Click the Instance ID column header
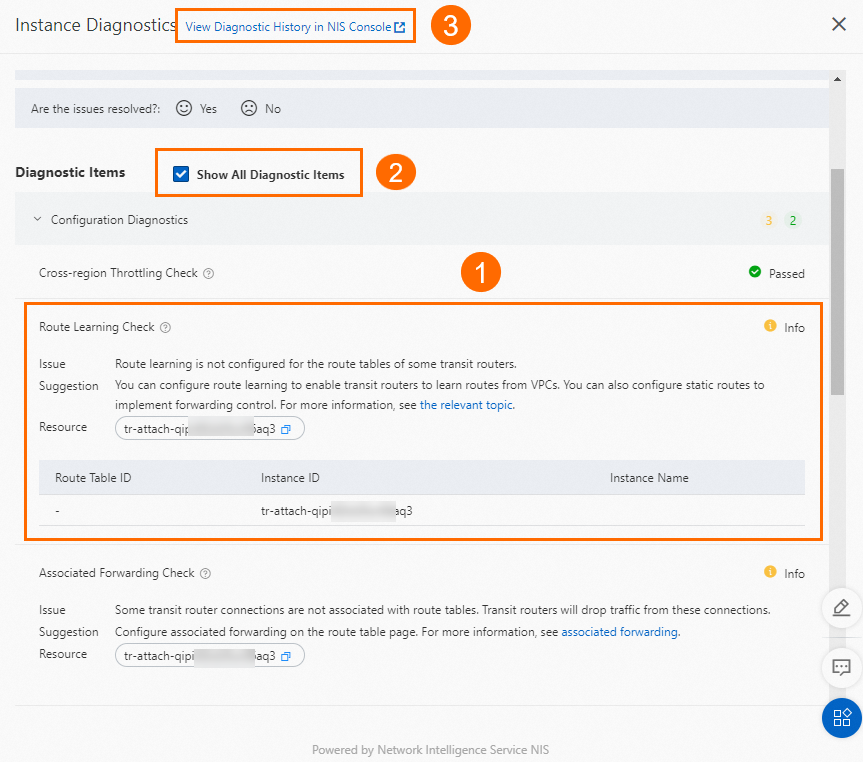This screenshot has width=863, height=762. [x=290, y=478]
